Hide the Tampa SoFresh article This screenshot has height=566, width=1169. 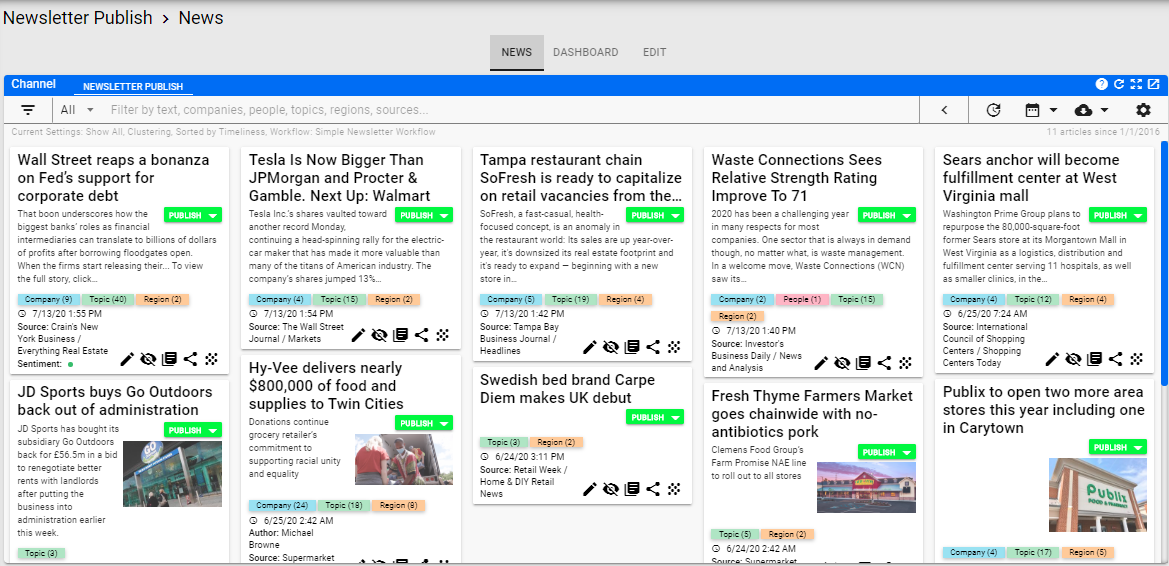(x=611, y=347)
